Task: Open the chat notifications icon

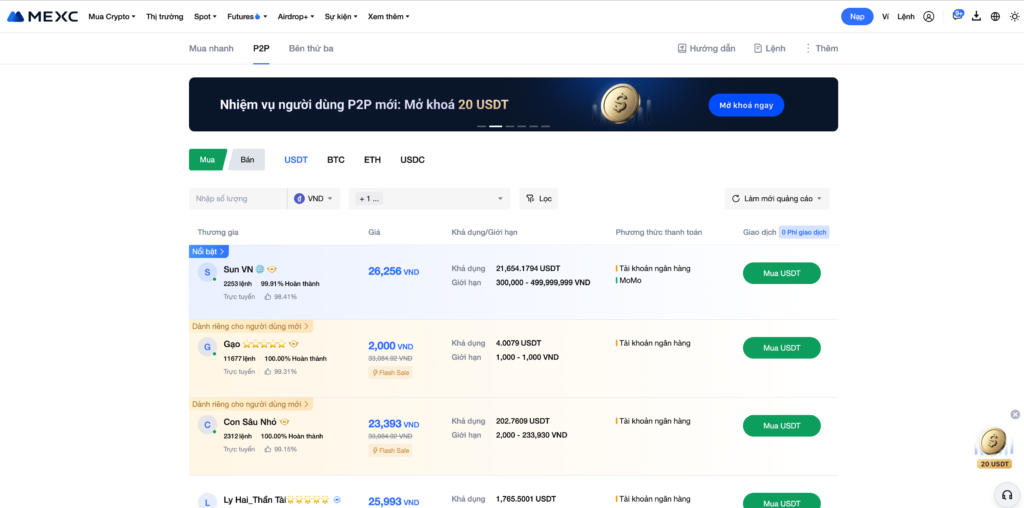Action: point(957,16)
